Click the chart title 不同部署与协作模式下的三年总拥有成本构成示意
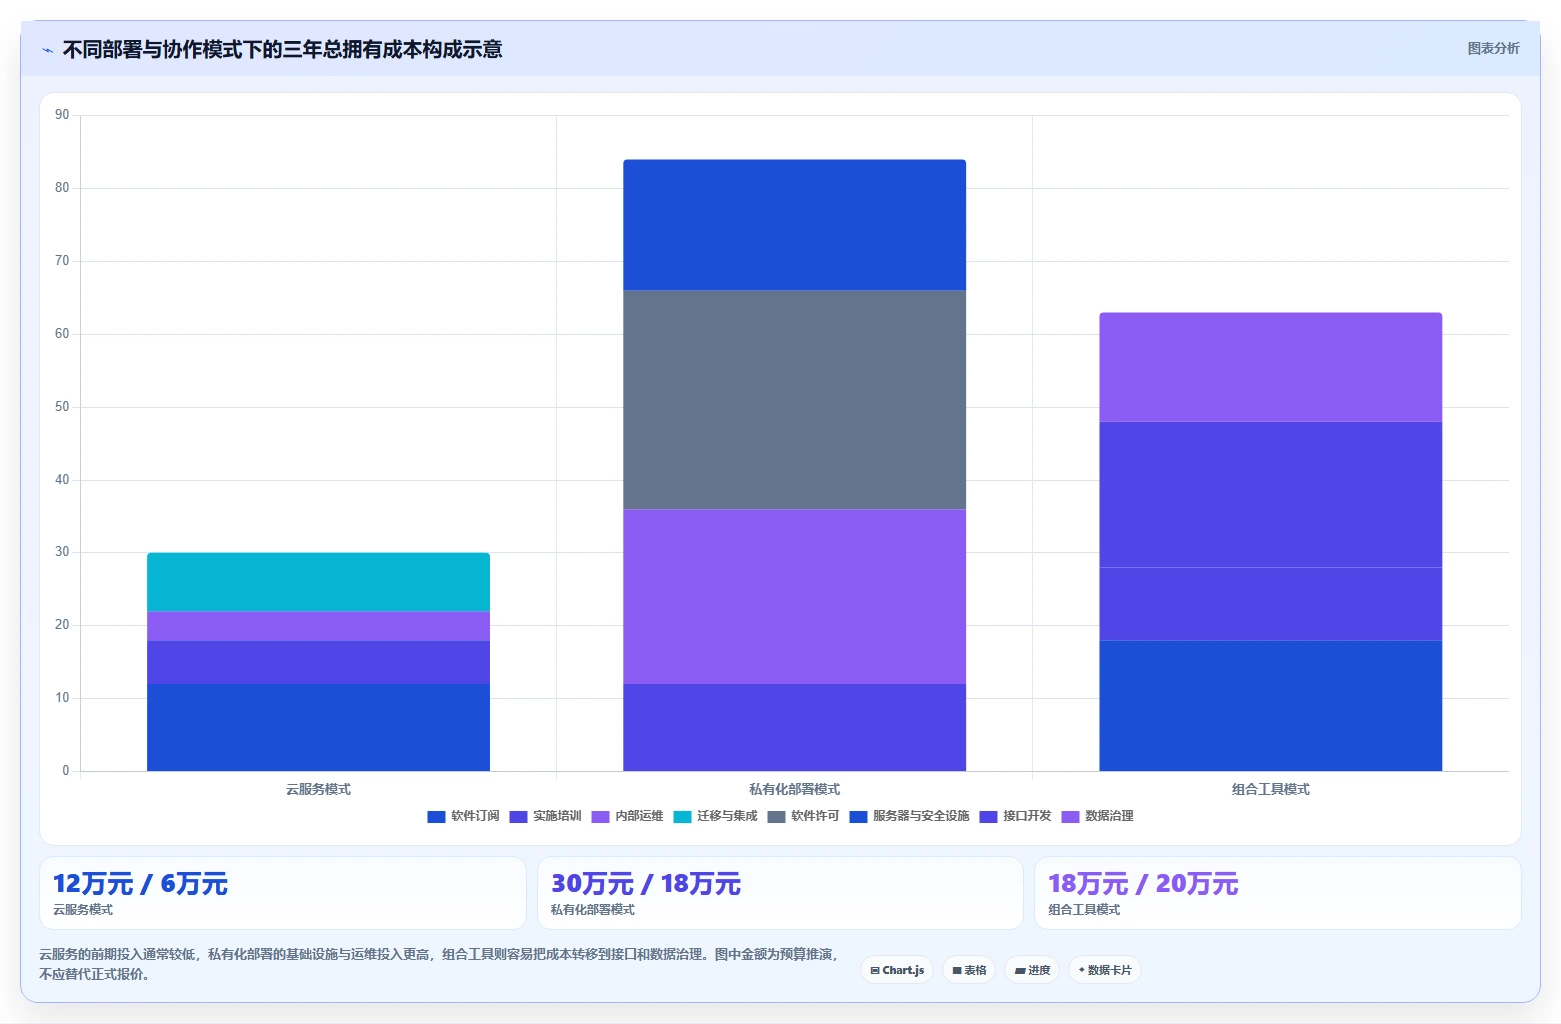This screenshot has width=1561, height=1024. (282, 49)
